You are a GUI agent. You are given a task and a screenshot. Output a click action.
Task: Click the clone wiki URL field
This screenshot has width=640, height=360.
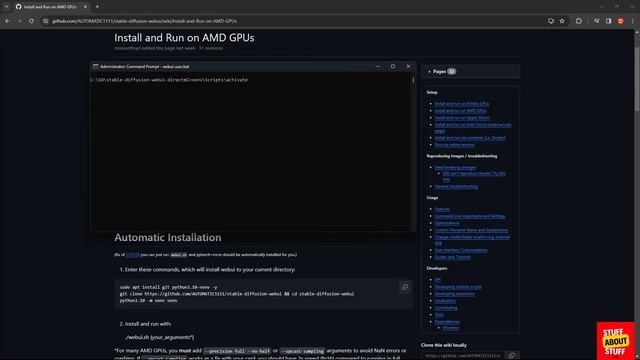(463, 355)
